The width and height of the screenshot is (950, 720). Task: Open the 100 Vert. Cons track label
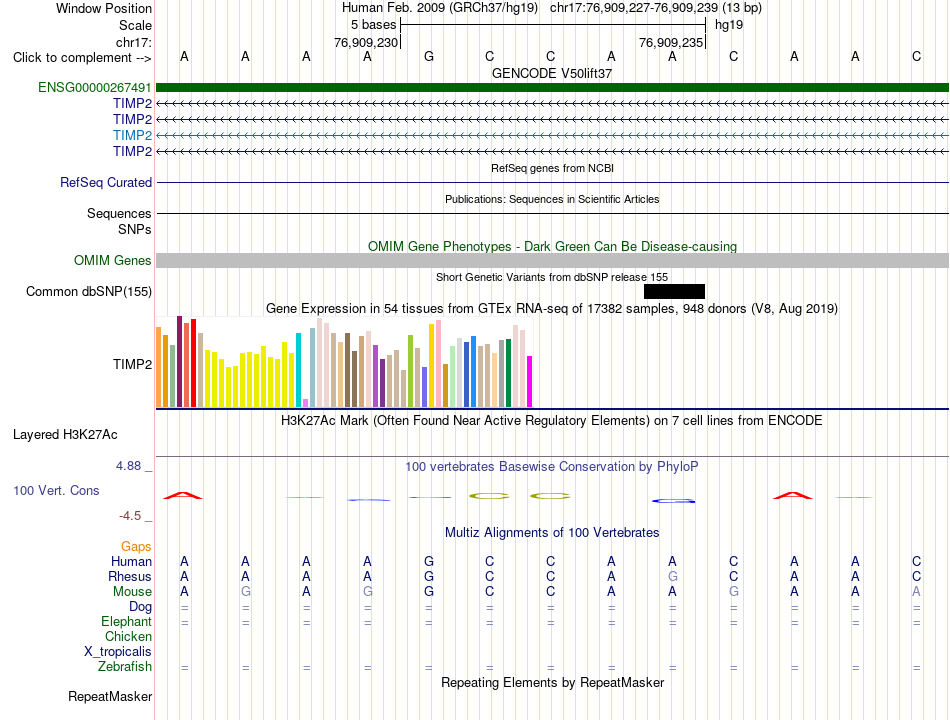coord(56,490)
